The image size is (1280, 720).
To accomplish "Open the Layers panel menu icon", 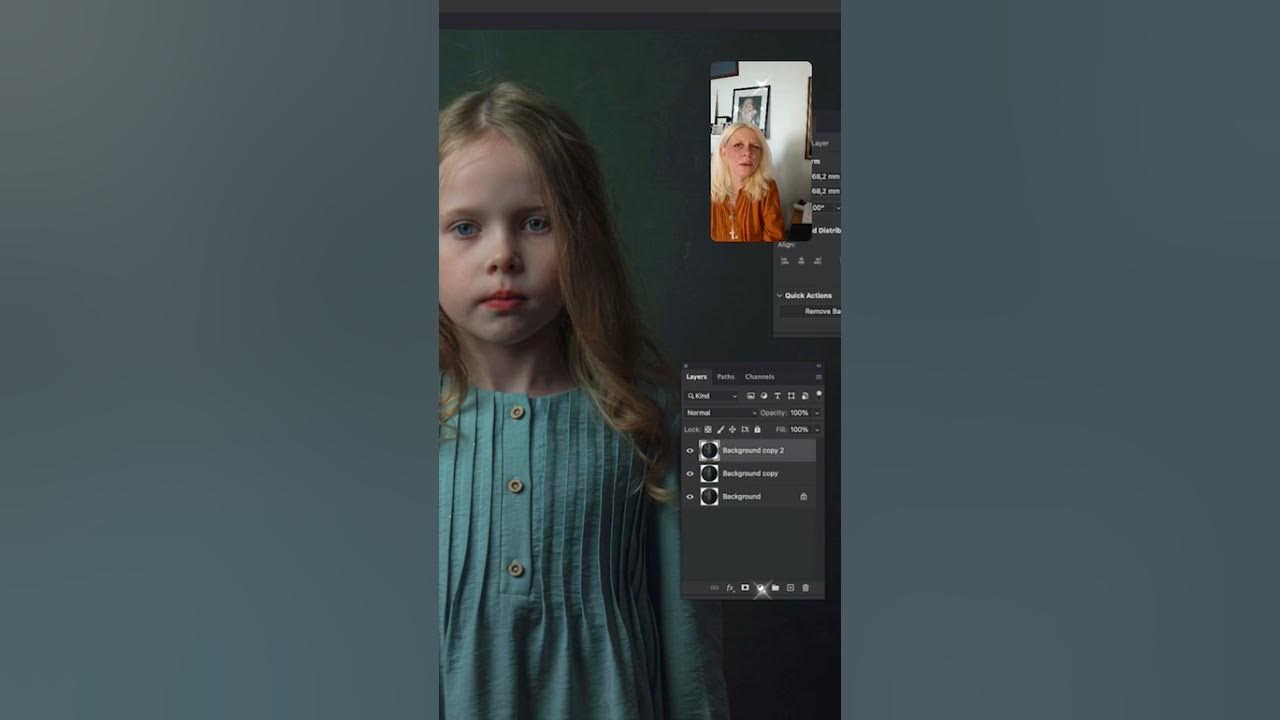I will pos(819,377).
